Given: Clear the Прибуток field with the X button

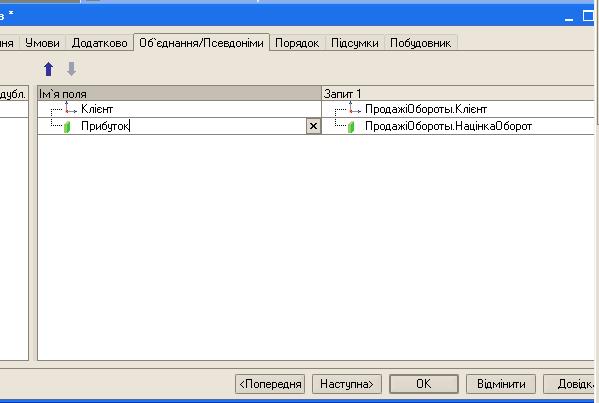Looking at the screenshot, I should [313, 126].
